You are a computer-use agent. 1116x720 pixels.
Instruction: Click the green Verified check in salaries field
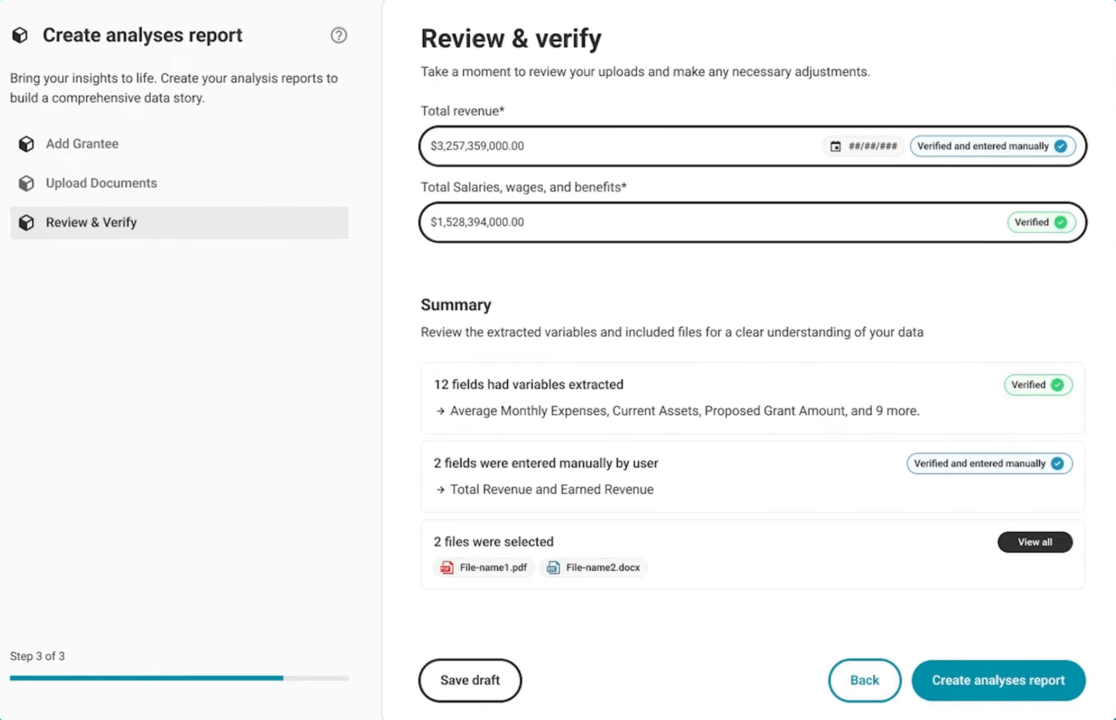click(x=1060, y=222)
